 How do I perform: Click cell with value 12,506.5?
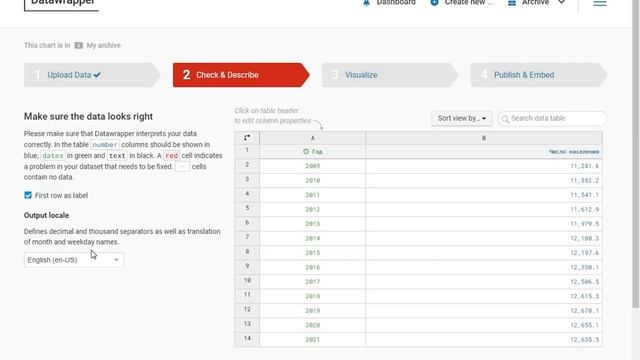pyautogui.click(x=484, y=282)
